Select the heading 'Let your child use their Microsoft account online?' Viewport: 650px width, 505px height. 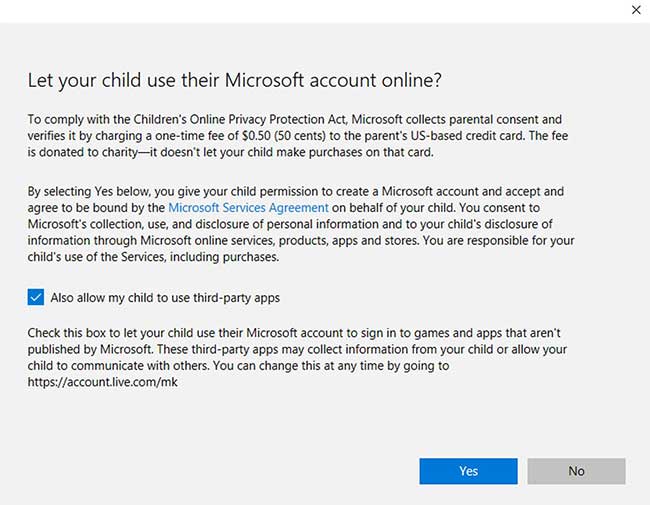pyautogui.click(x=234, y=80)
